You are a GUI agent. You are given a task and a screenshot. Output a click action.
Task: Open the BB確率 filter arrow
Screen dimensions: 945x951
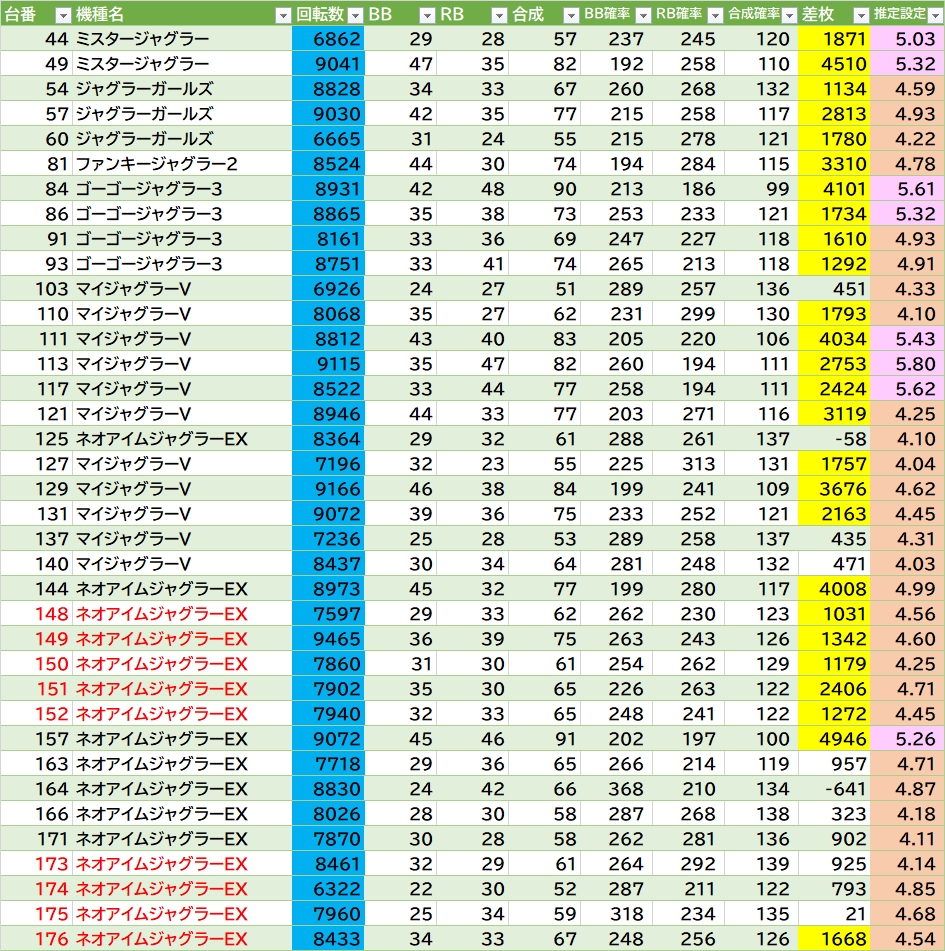click(x=643, y=15)
